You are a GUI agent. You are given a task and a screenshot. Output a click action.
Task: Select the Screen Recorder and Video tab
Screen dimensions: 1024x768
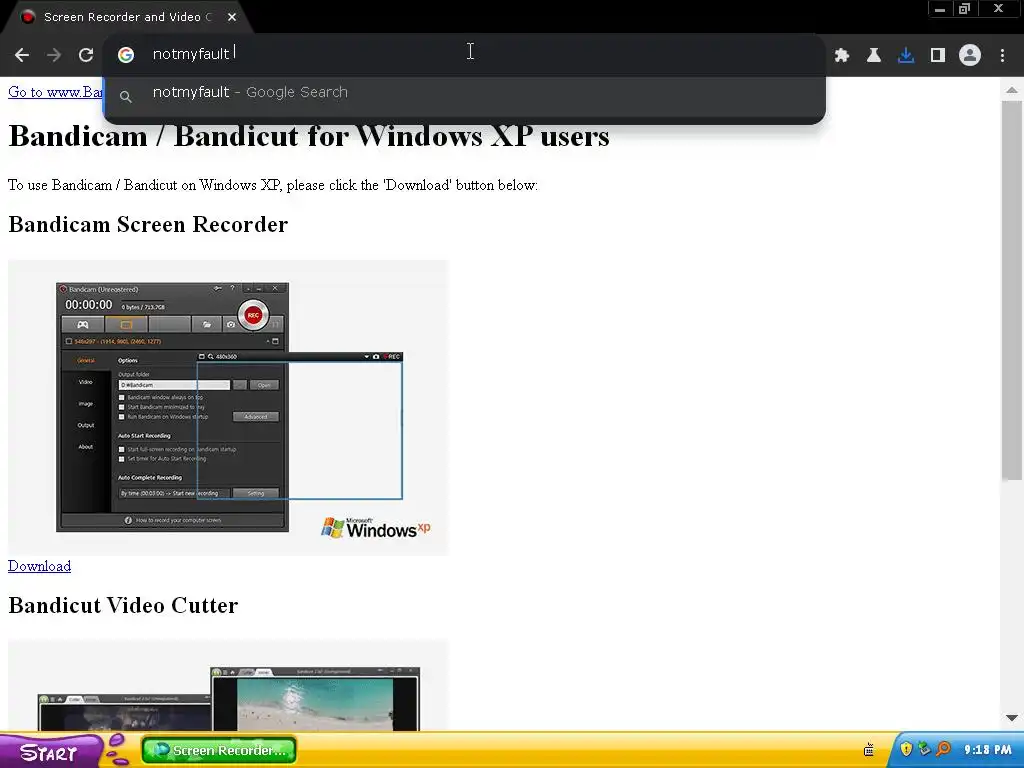(127, 17)
